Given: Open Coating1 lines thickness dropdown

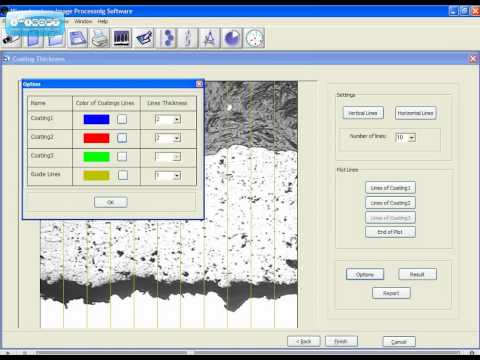Looking at the screenshot, I should pos(177,119).
